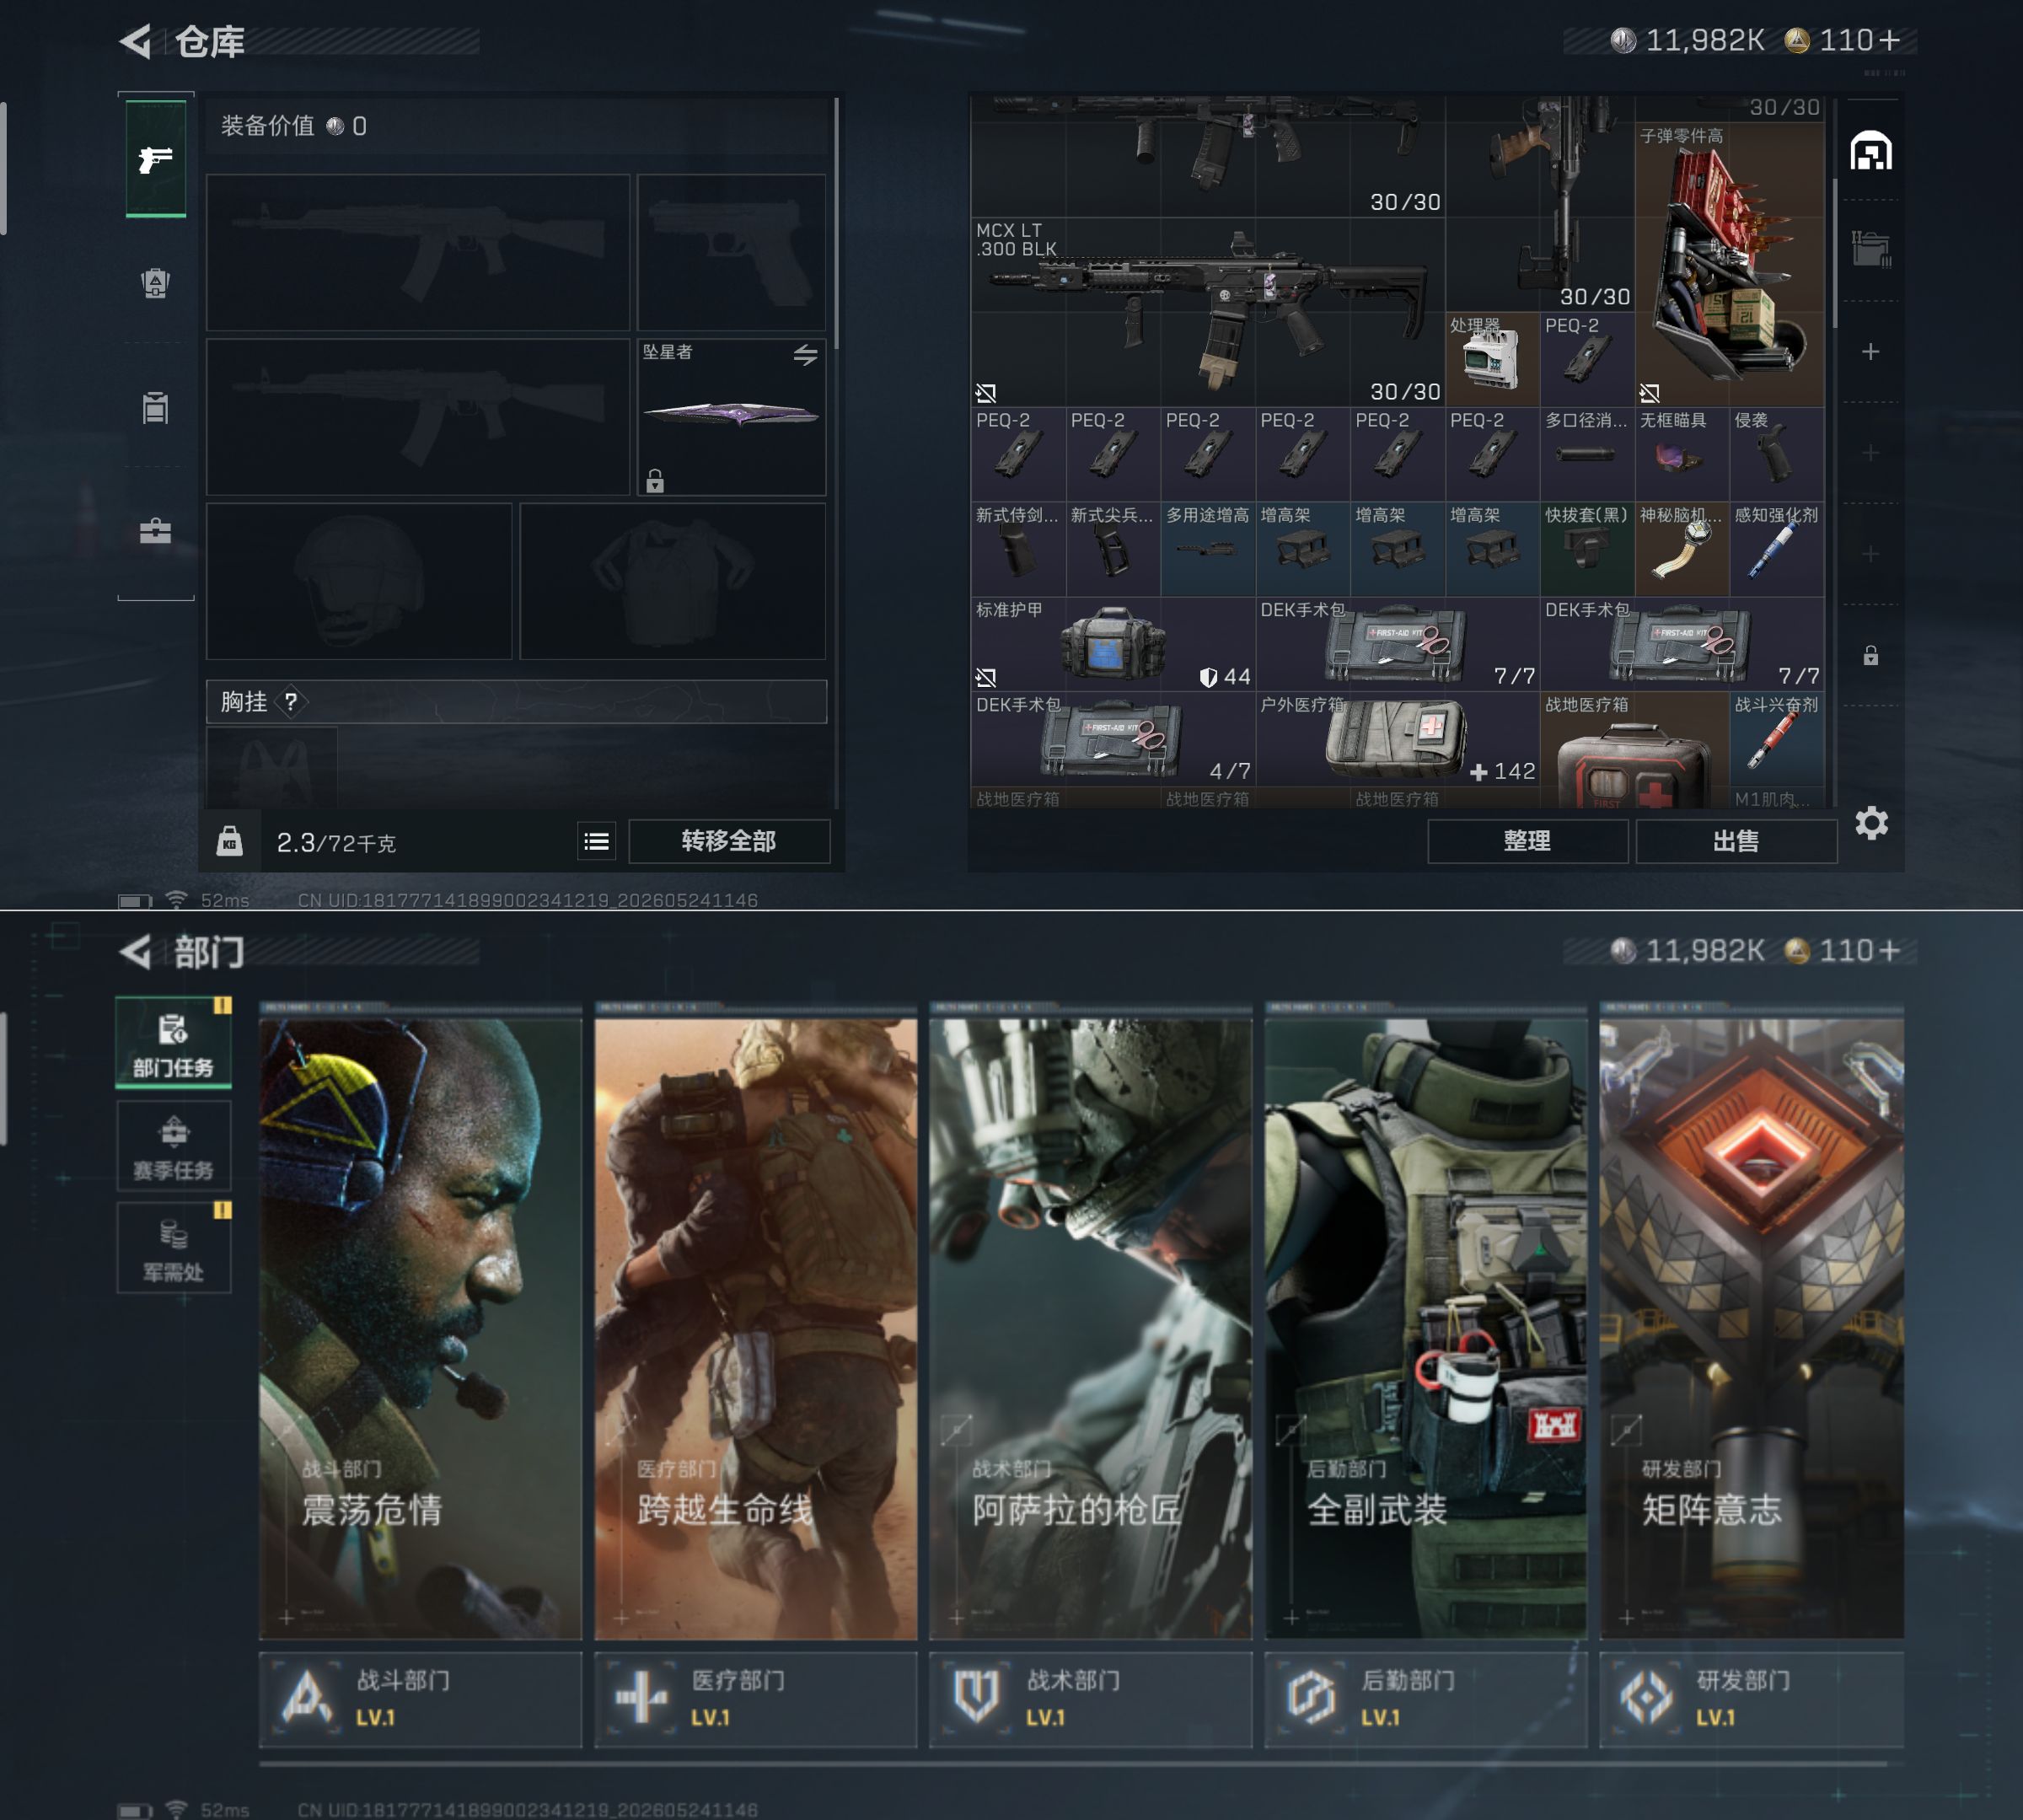The height and width of the screenshot is (1820, 2023).
Task: Click the empty pistol equipment slot
Action: pyautogui.click(x=731, y=253)
